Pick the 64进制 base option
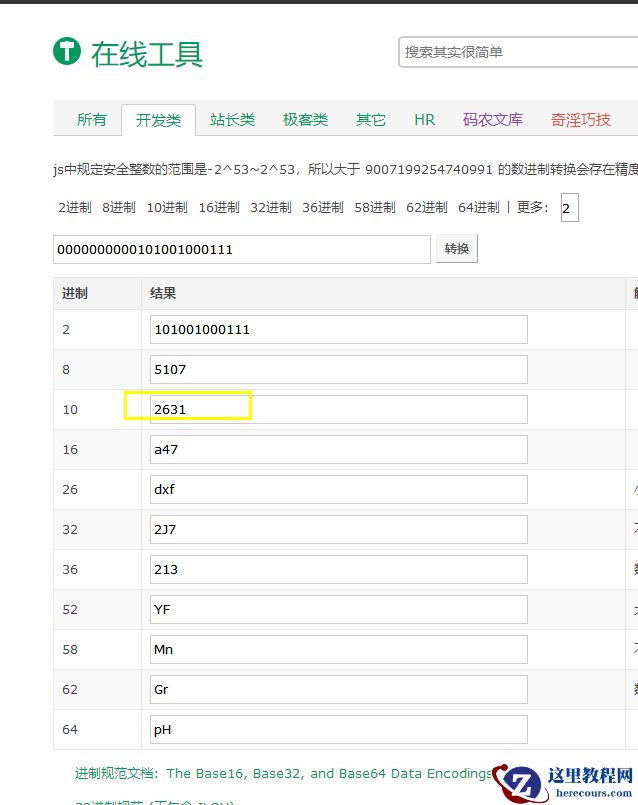This screenshot has width=638, height=805. [x=478, y=207]
